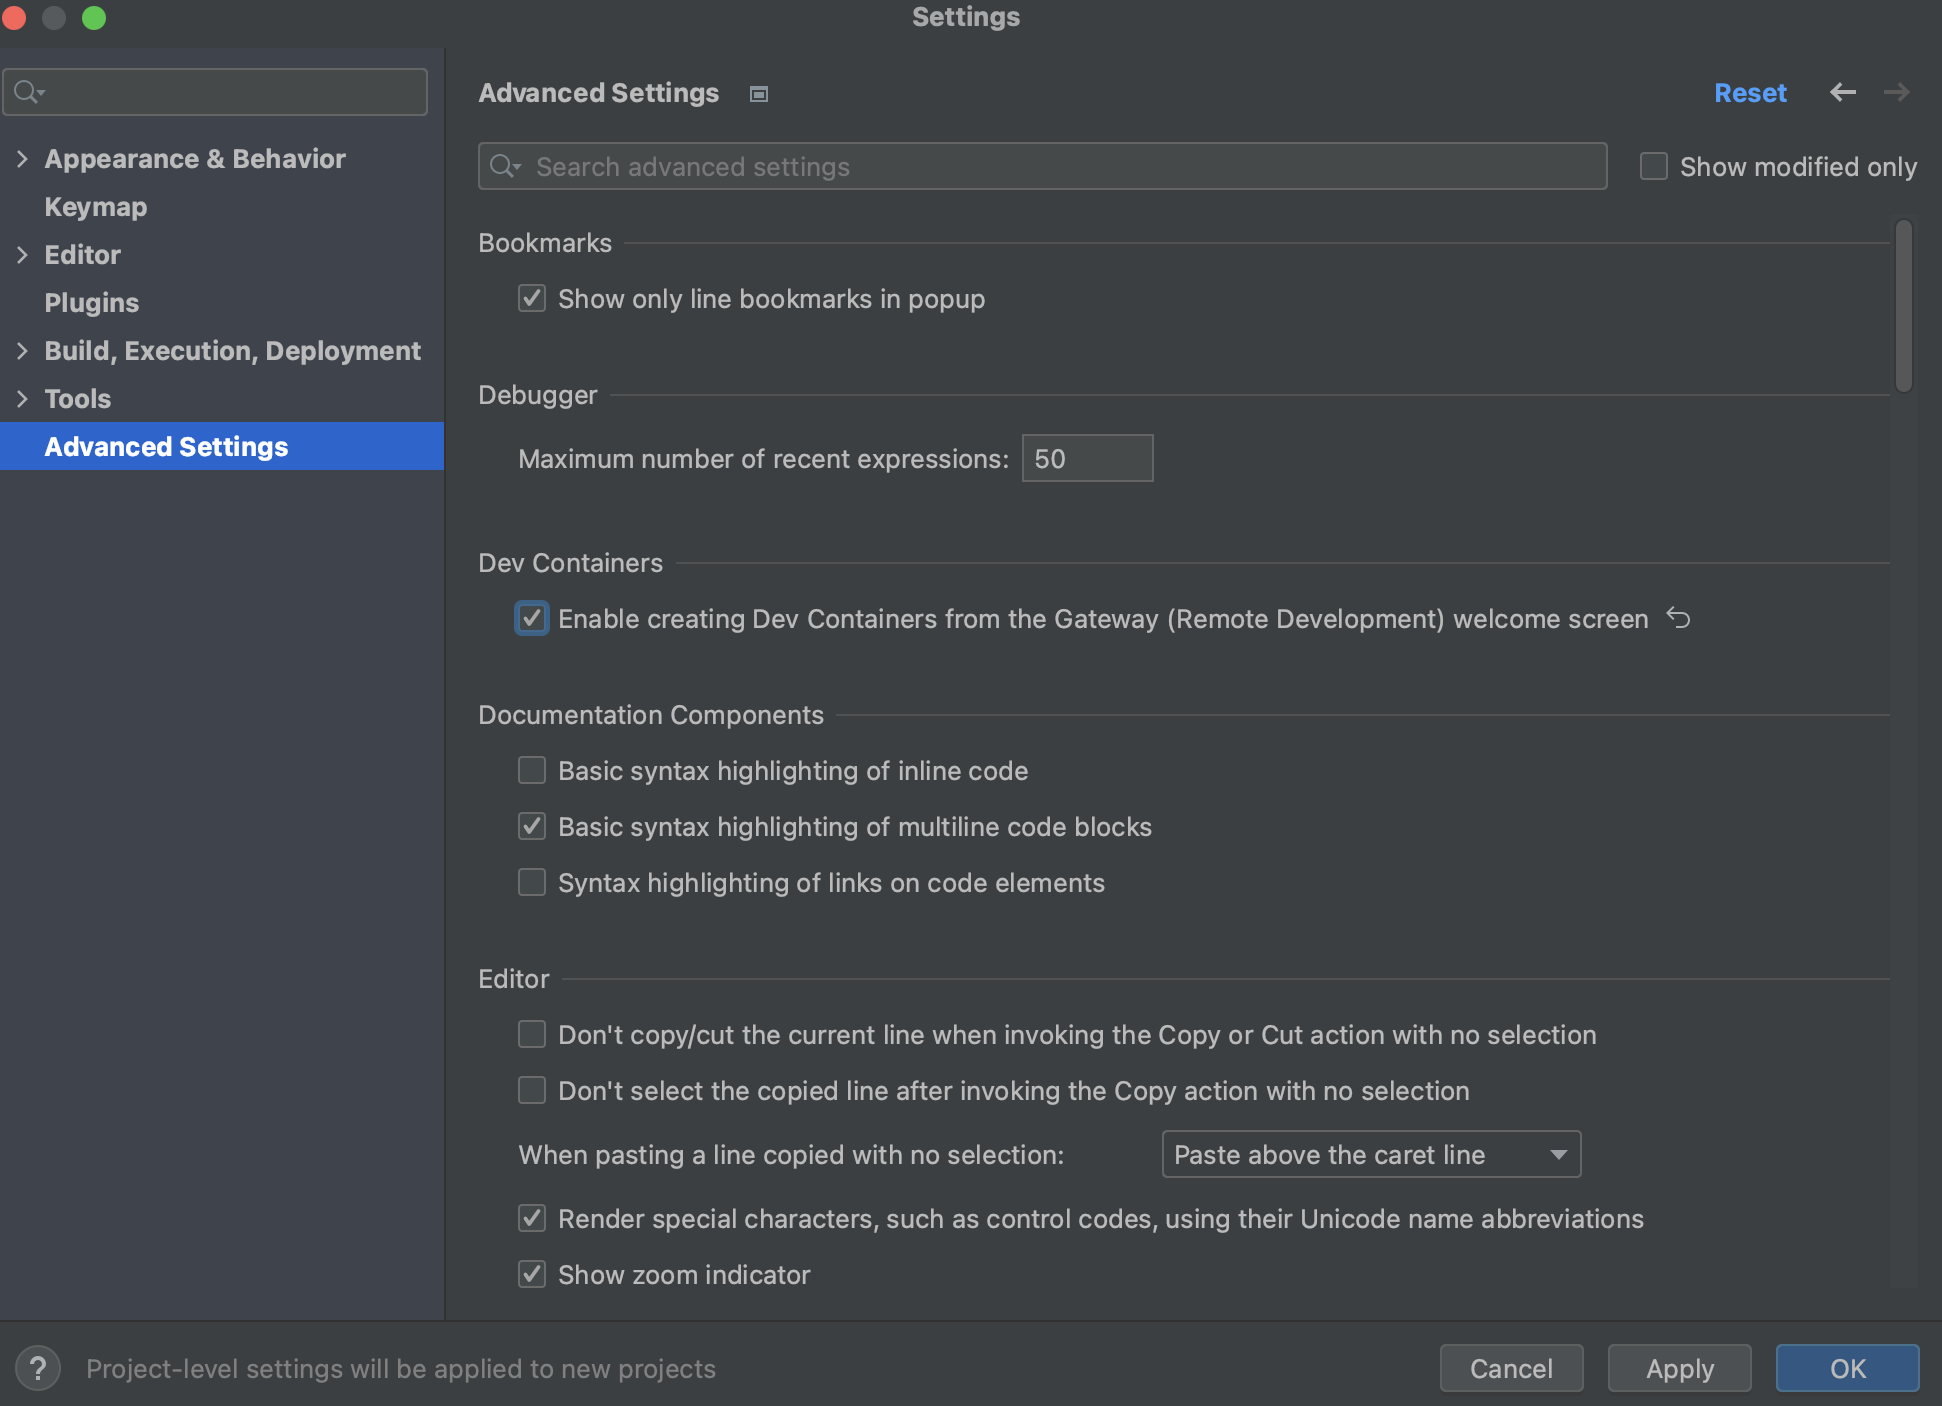
Task: Click the maximum recent expressions field
Action: point(1087,458)
